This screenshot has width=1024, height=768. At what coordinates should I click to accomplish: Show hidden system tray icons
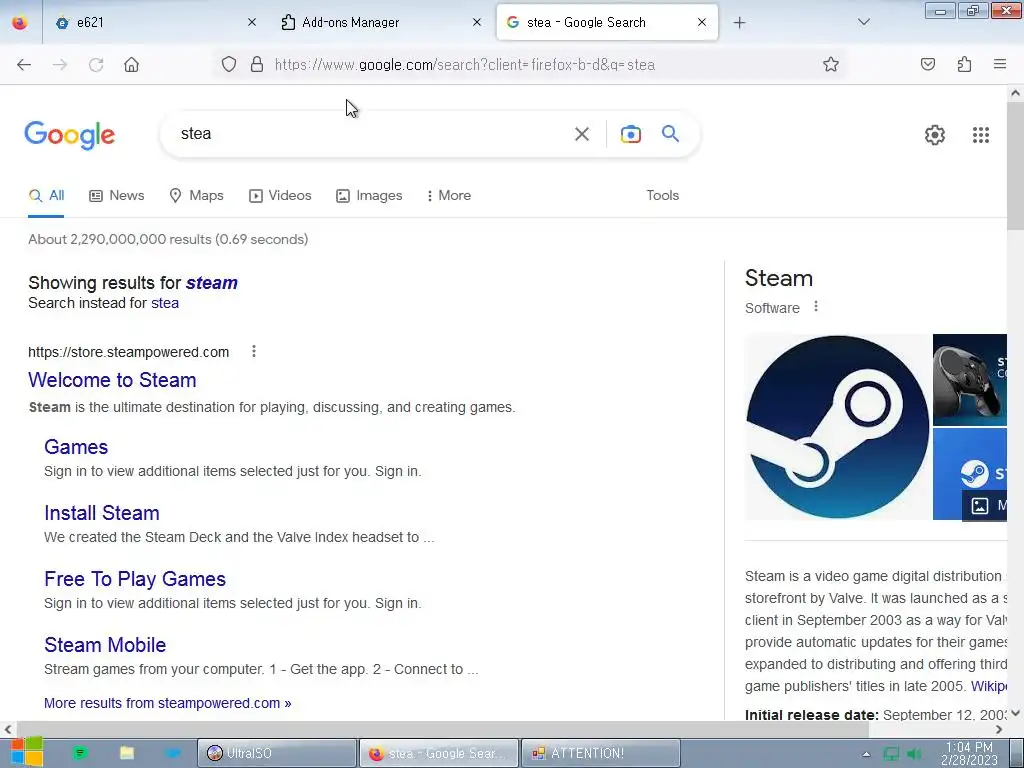(866, 754)
